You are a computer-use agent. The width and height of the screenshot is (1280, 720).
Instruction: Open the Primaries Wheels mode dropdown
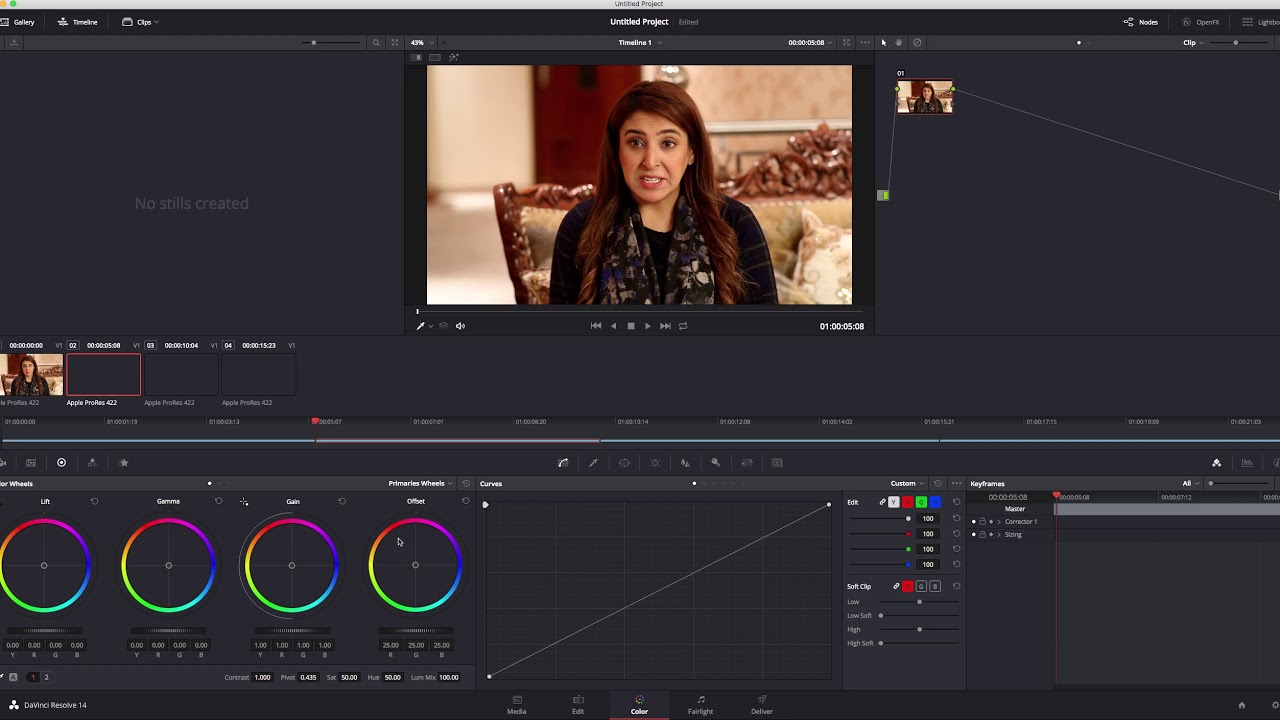pos(421,484)
